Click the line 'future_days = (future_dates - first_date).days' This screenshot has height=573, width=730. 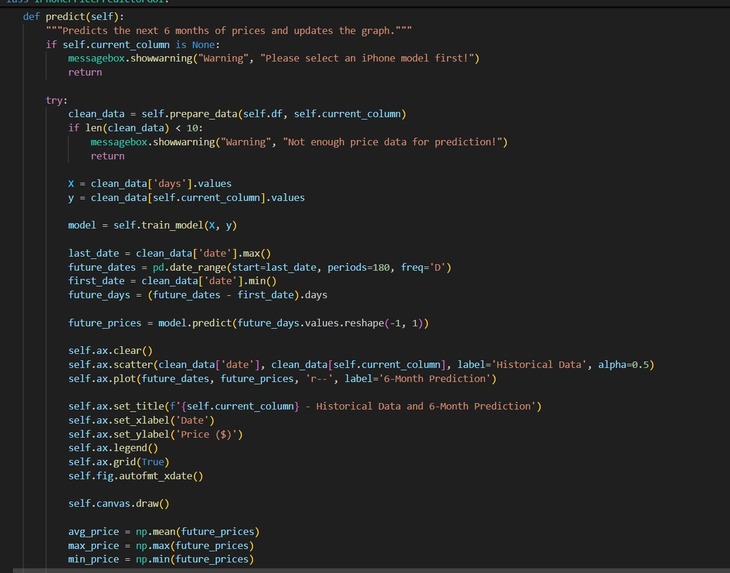coord(198,295)
